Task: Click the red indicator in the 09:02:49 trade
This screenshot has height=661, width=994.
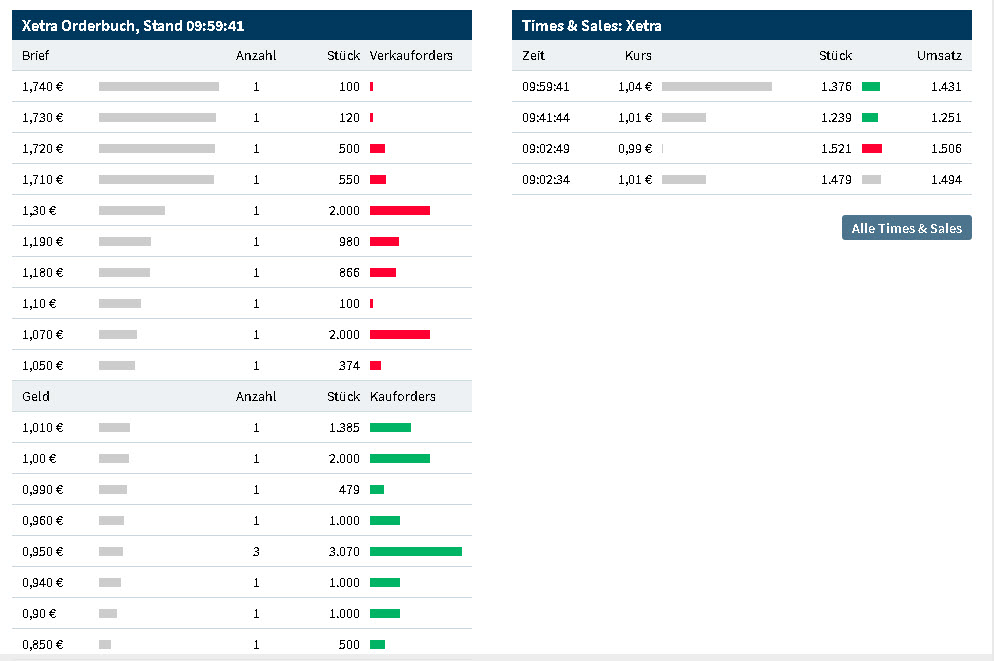Action: (x=871, y=149)
